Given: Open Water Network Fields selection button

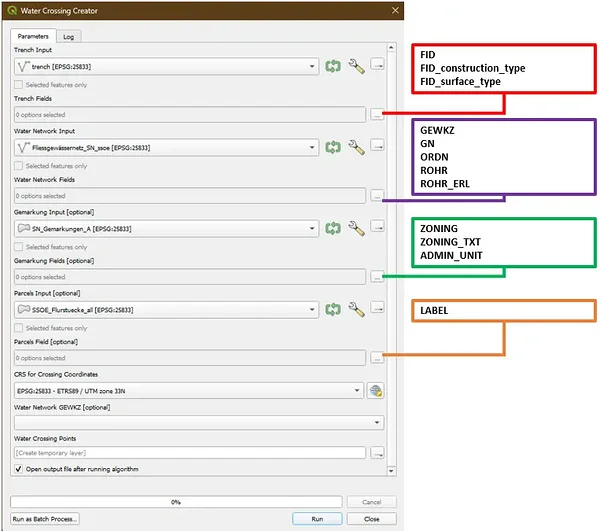Looking at the screenshot, I should tap(377, 195).
